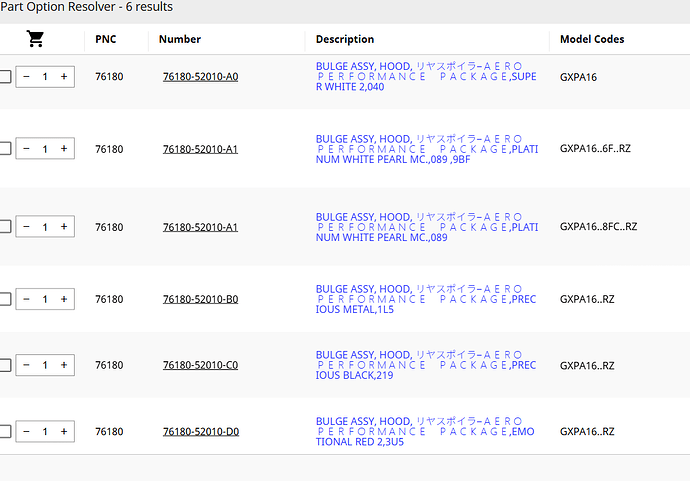This screenshot has width=690, height=481.
Task: Decrease quantity for part 76180-52010-C0
Action: coord(26,365)
